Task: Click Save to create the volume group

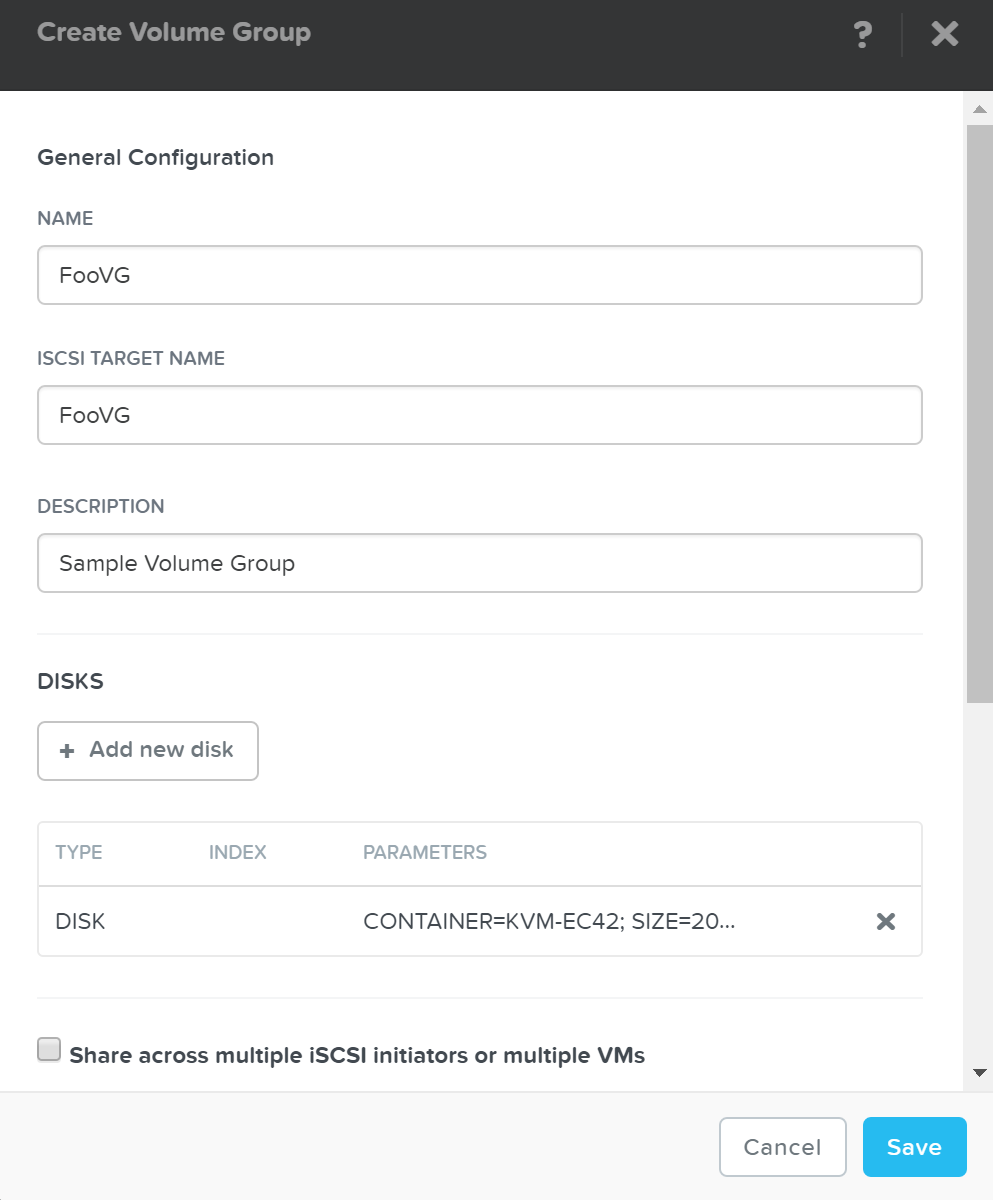Action: pos(914,1147)
